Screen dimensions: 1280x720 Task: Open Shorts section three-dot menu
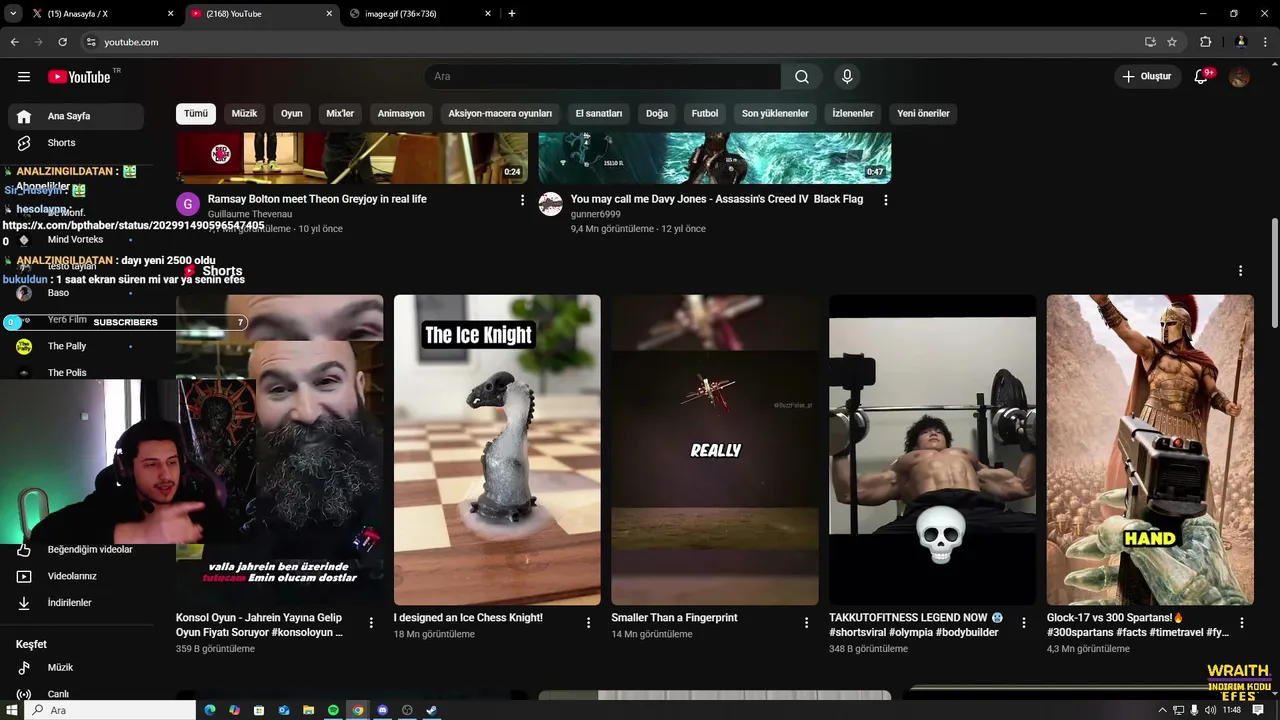click(x=1241, y=271)
